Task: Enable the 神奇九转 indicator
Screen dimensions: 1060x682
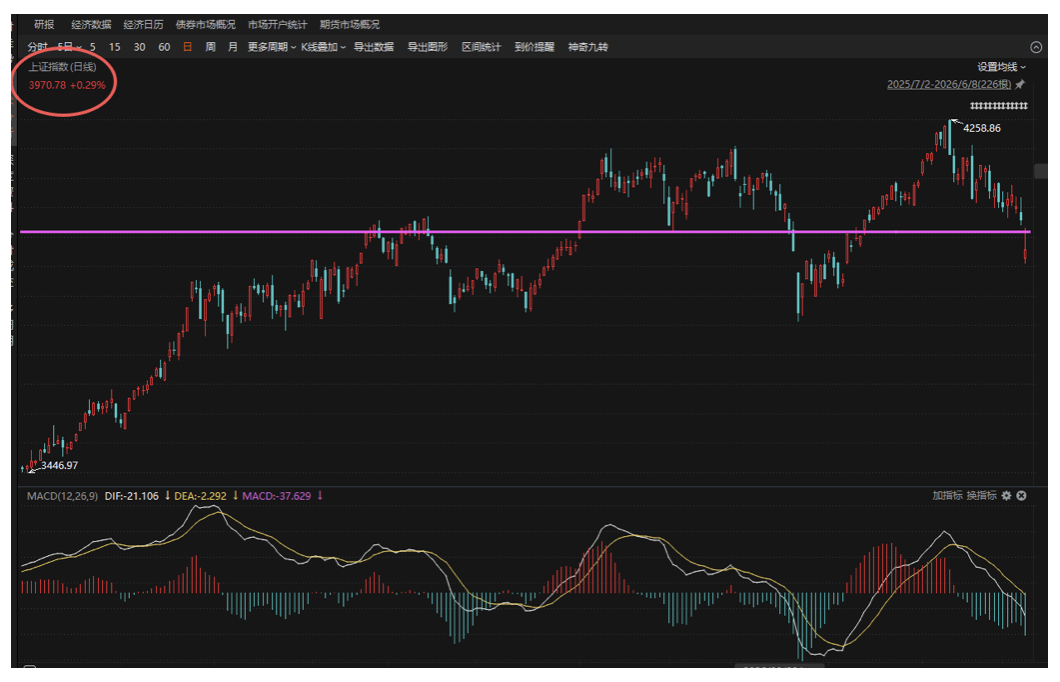Action: click(x=587, y=47)
